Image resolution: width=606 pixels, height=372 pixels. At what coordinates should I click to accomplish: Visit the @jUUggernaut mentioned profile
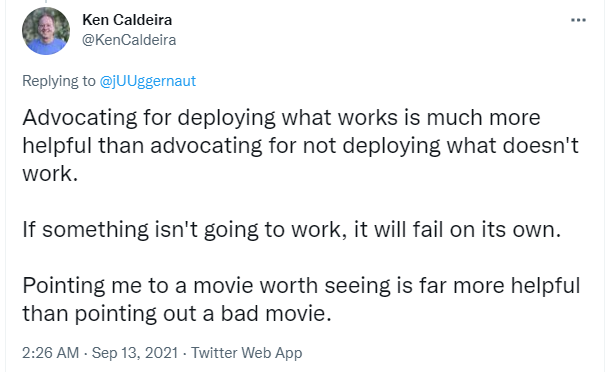click(148, 81)
